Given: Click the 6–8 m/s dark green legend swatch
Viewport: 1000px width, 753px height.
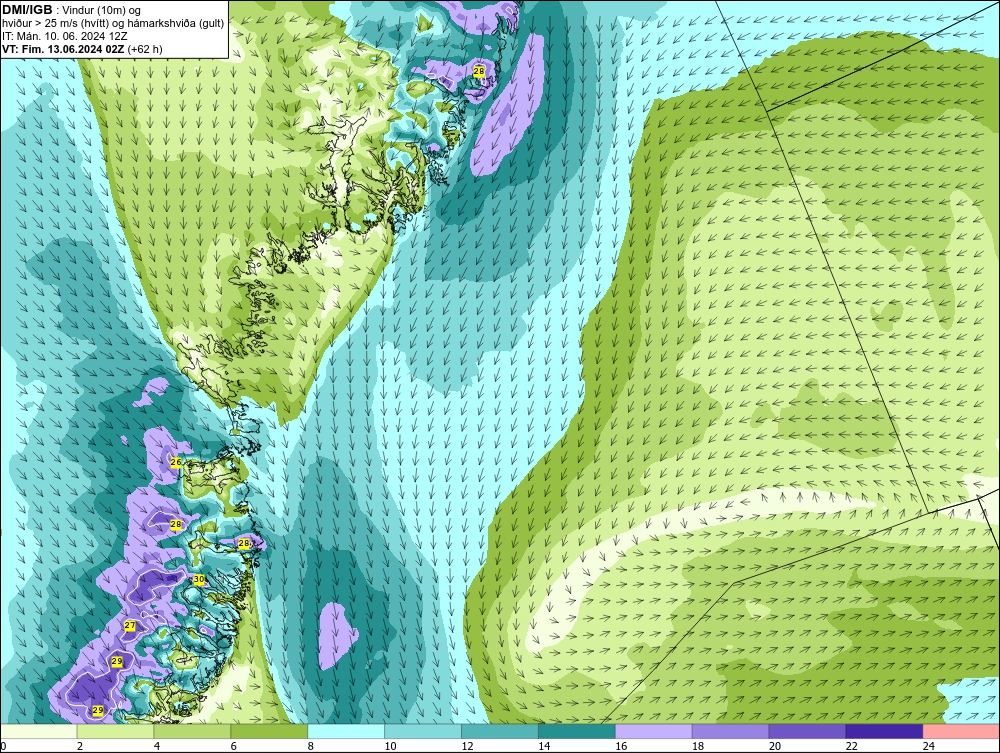Looking at the screenshot, I should [x=269, y=731].
